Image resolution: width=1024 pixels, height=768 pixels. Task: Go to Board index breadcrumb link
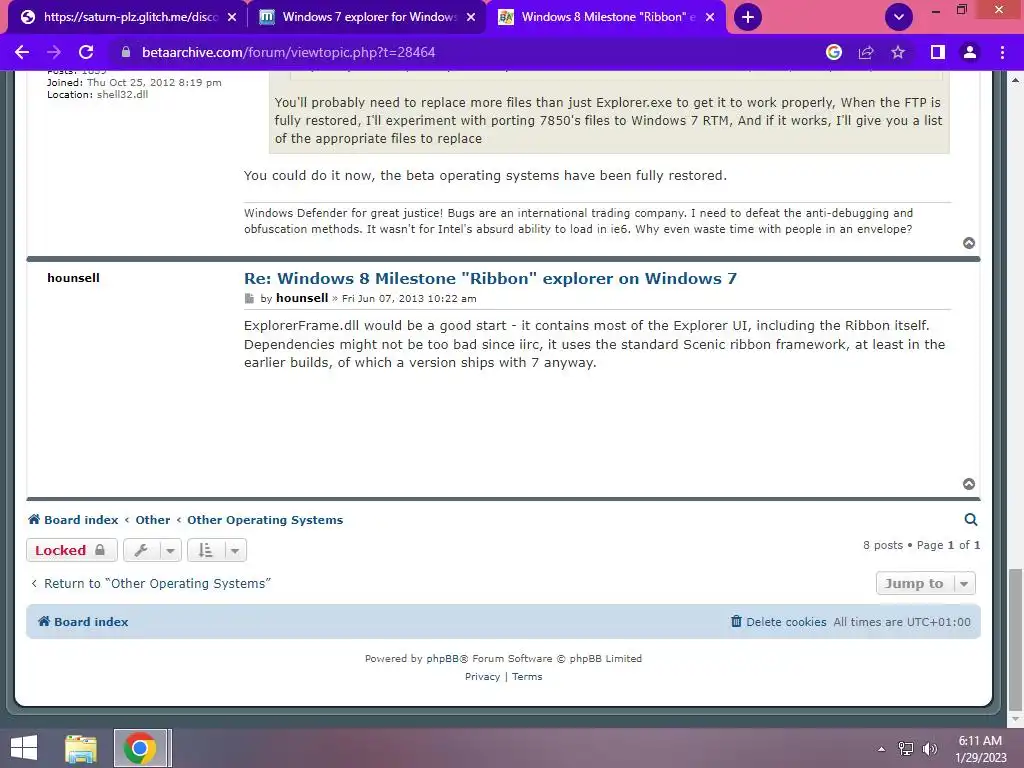[73, 520]
